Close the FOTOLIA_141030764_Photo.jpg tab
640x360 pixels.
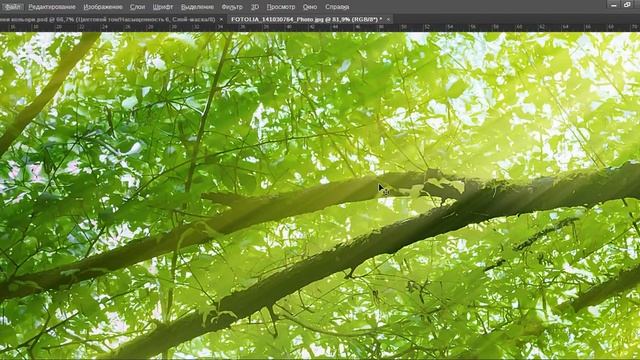click(388, 19)
